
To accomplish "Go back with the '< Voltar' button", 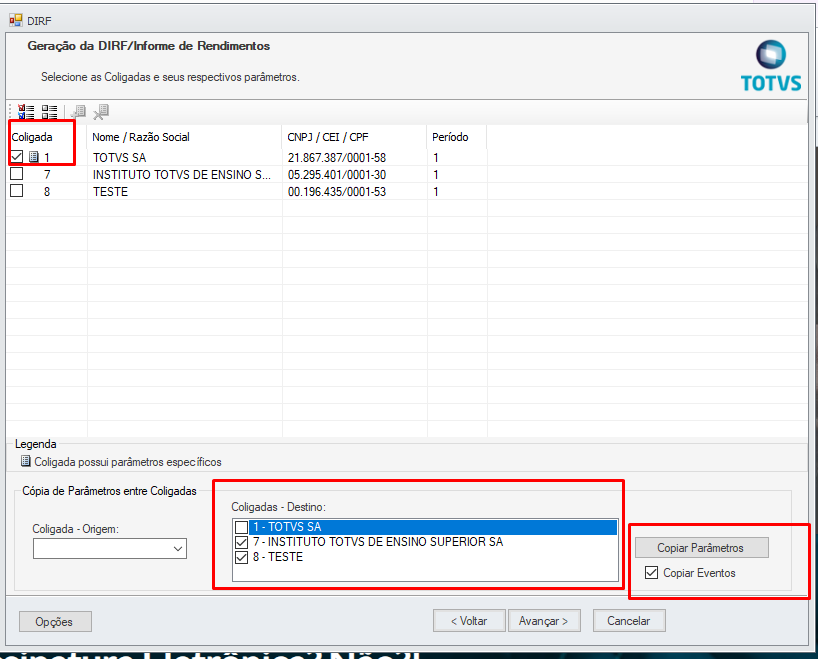I will click(469, 621).
